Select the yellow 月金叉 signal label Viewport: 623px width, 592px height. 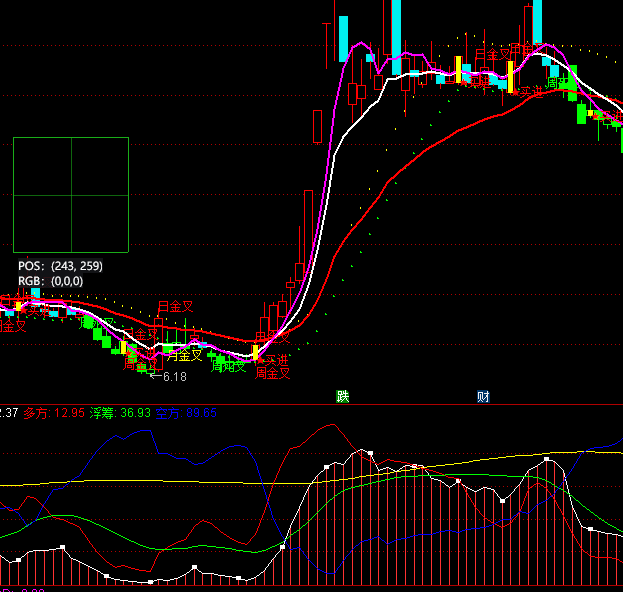pos(184,354)
